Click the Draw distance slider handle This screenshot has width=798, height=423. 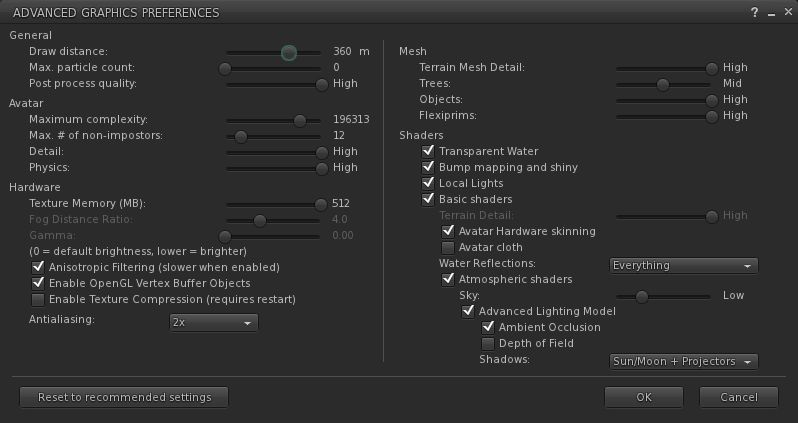(x=289, y=52)
